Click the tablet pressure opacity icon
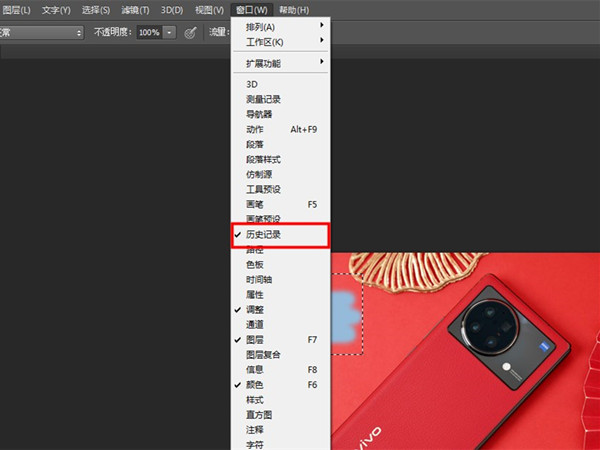Viewport: 600px width, 450px height. click(x=189, y=32)
